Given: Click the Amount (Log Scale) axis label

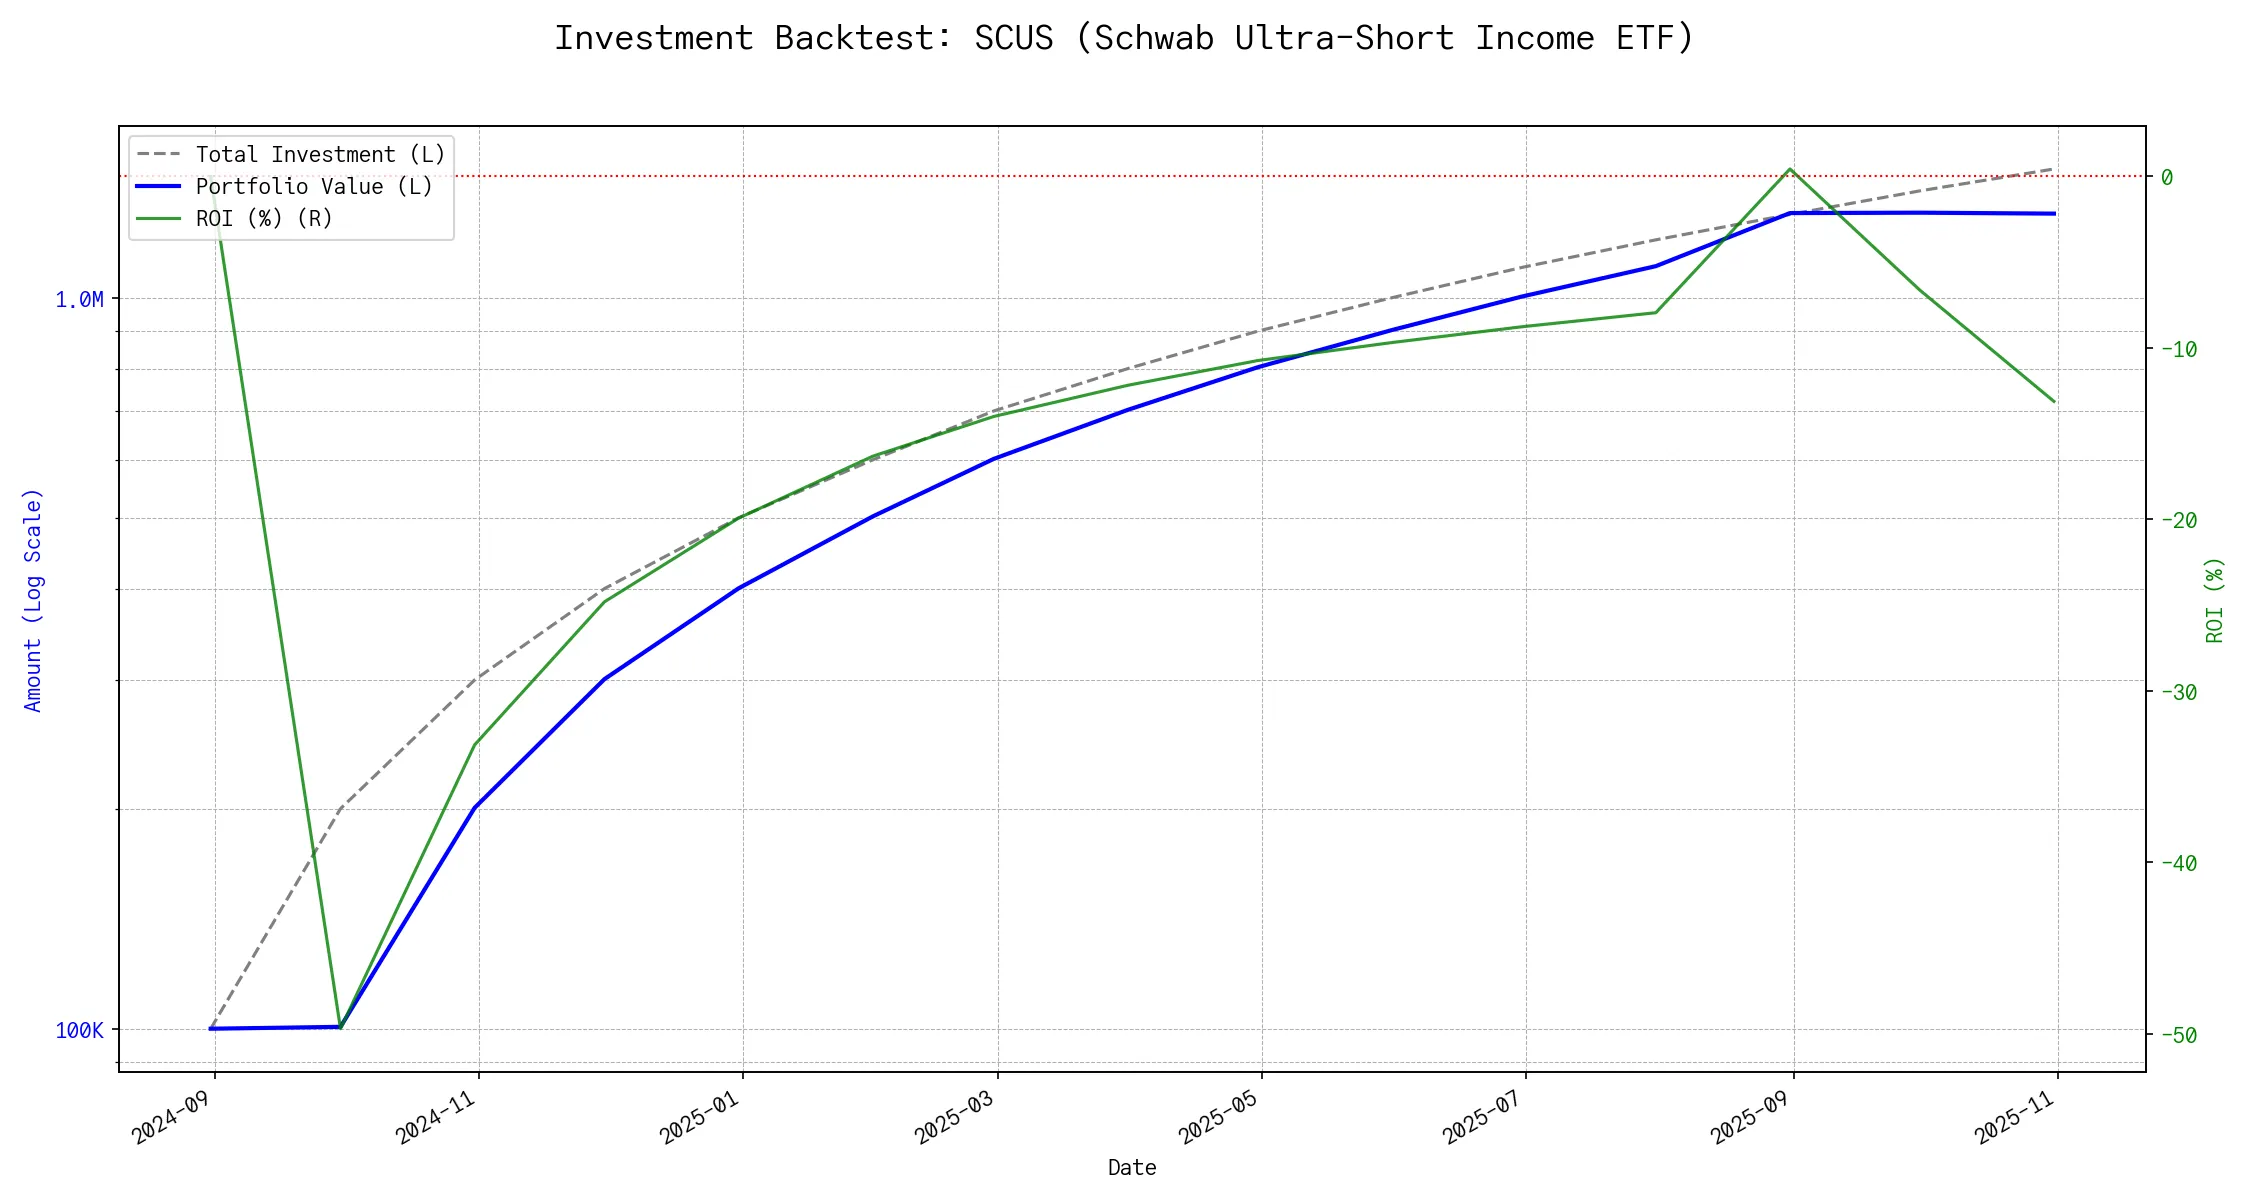Looking at the screenshot, I should click(x=33, y=600).
